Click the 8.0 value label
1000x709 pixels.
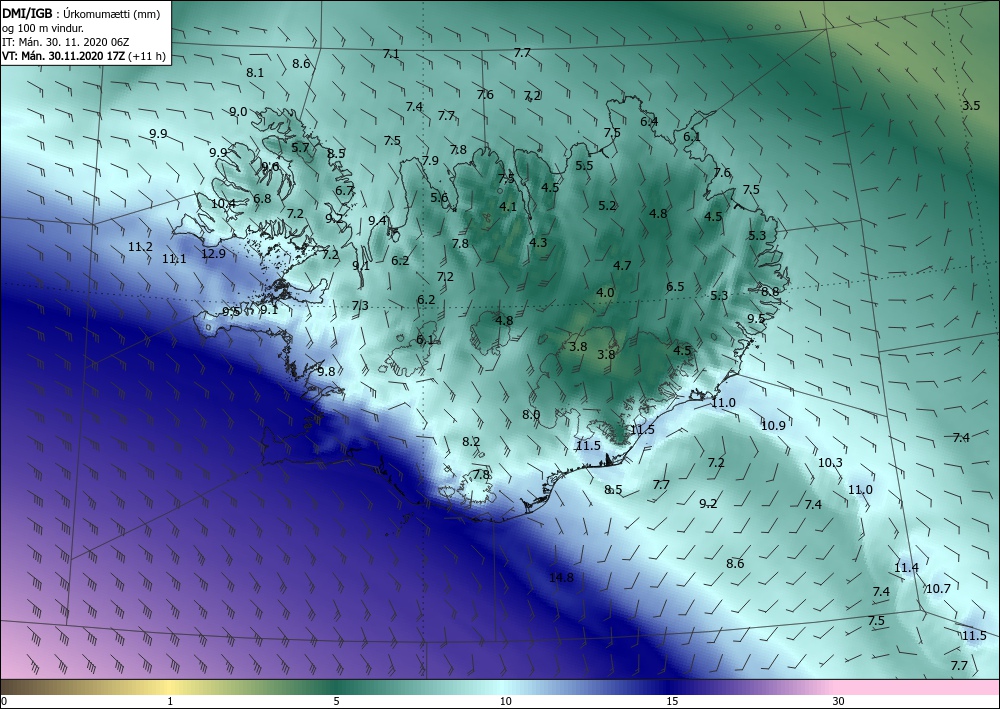pyautogui.click(x=531, y=414)
